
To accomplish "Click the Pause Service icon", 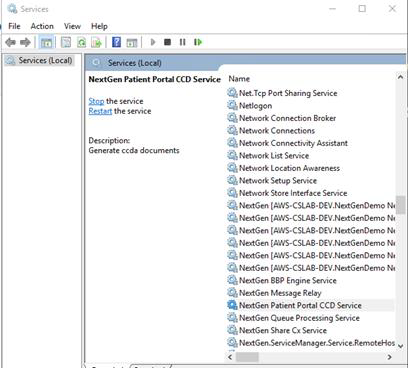I will pos(182,42).
